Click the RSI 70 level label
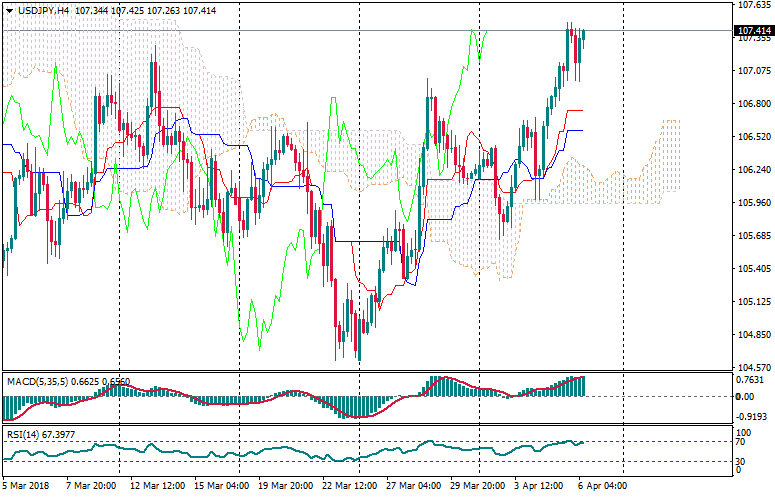Viewport: 775px width, 497px height. (742, 441)
